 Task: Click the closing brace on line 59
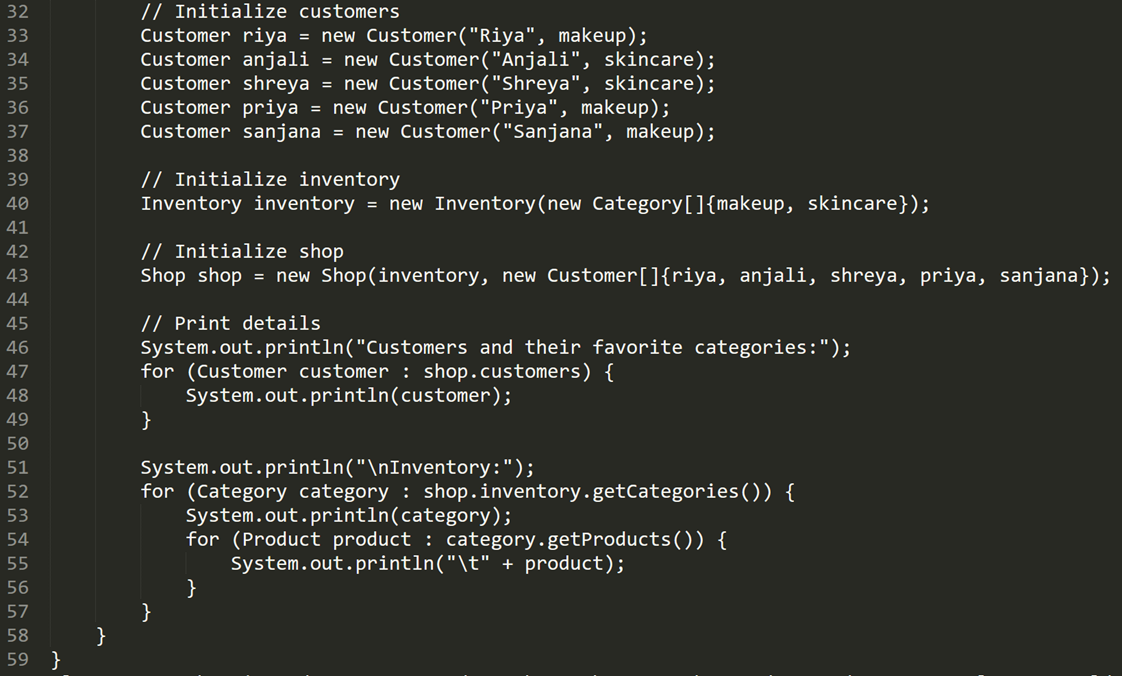56,660
